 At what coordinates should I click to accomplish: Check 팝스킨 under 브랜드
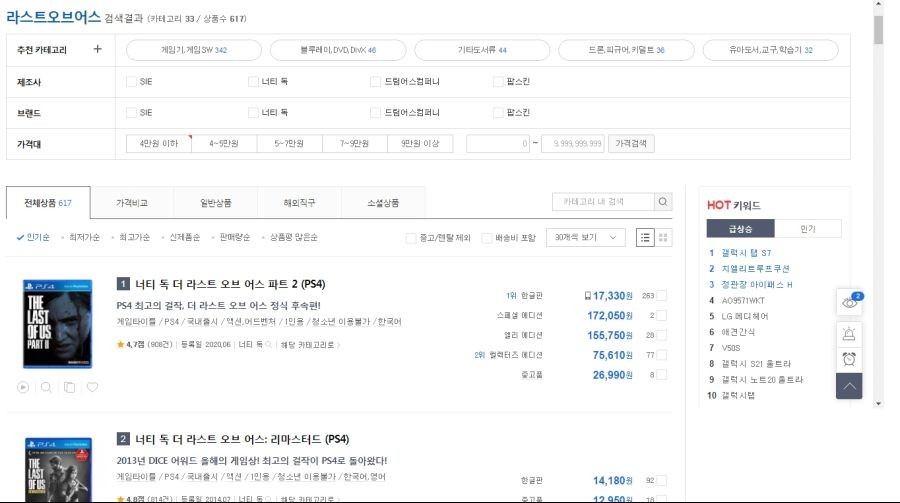498,113
